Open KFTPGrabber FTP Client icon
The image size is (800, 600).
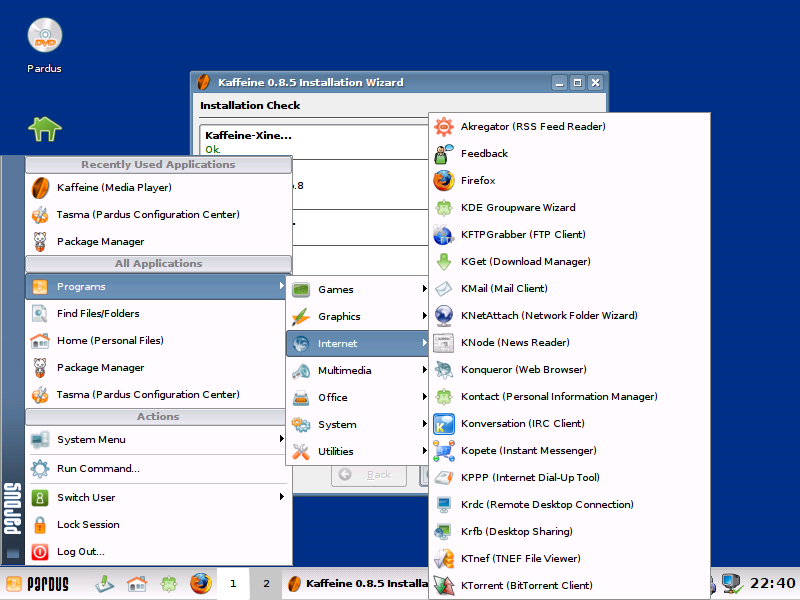[x=444, y=235]
